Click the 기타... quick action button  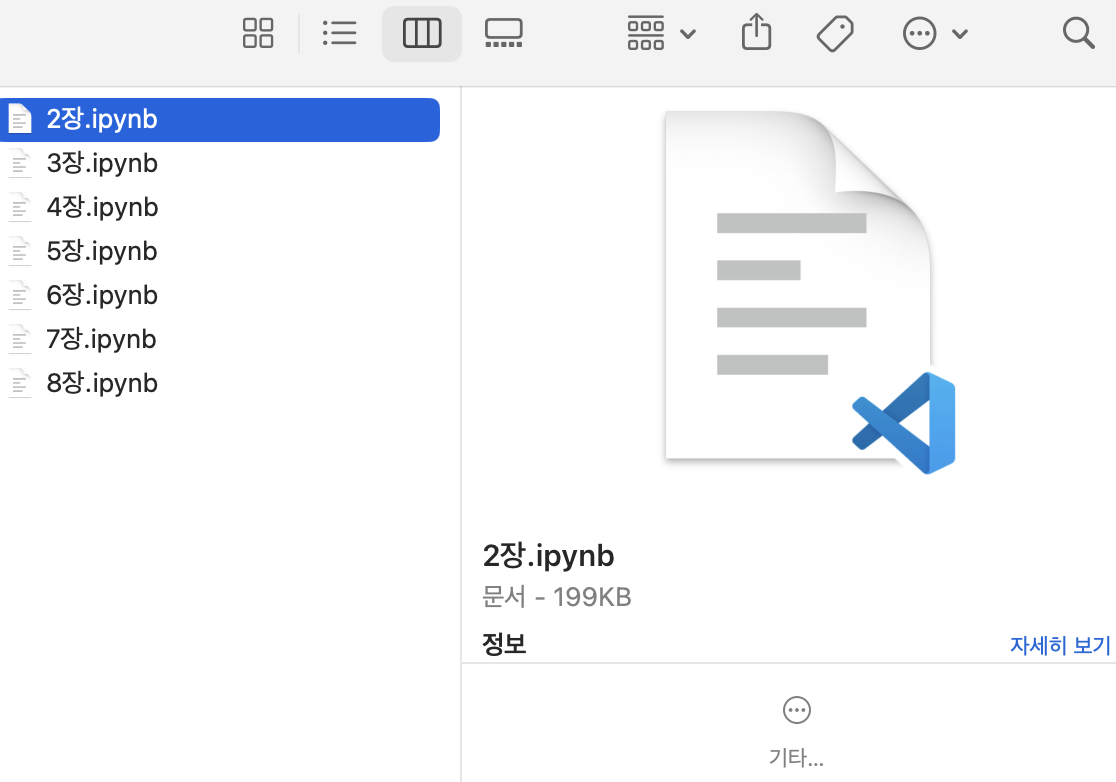[796, 732]
